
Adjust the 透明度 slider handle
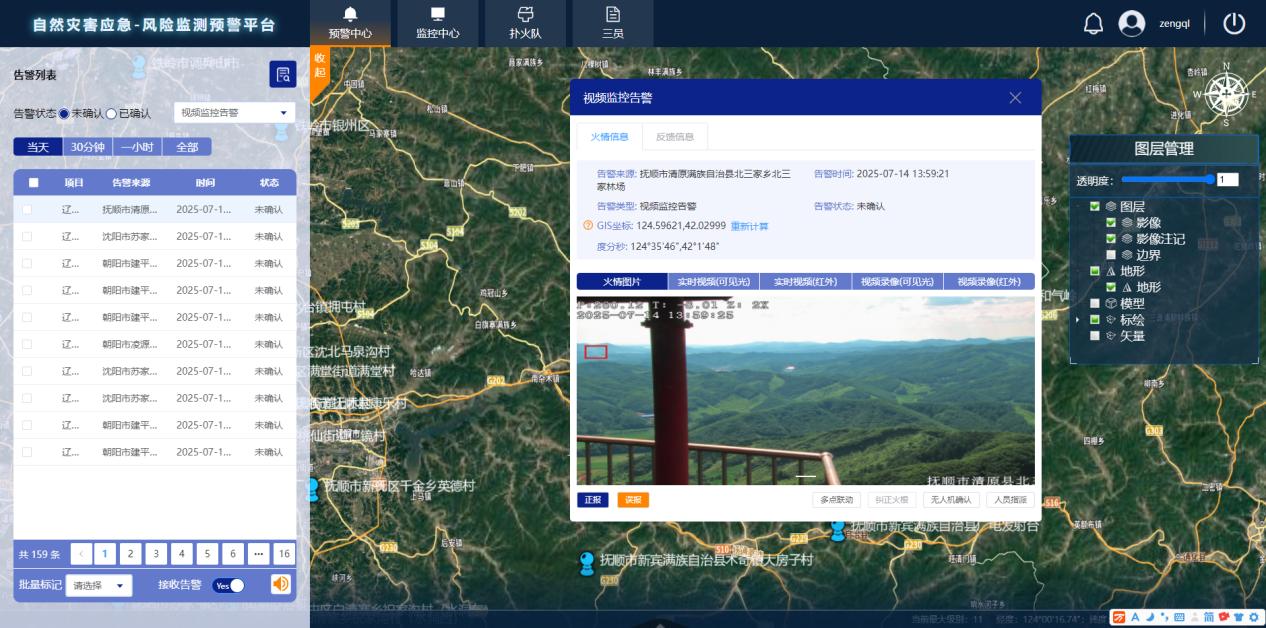click(x=1209, y=180)
